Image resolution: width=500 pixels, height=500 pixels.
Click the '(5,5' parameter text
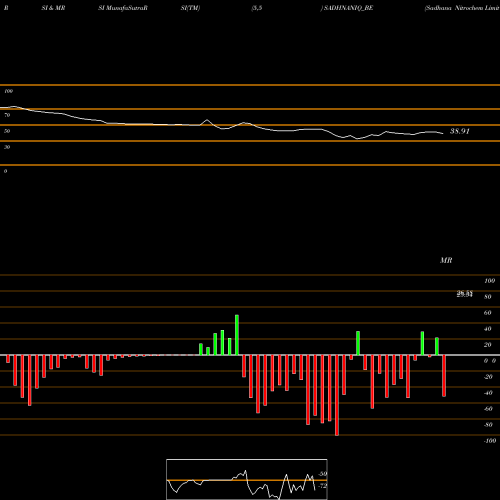pyautogui.click(x=257, y=8)
